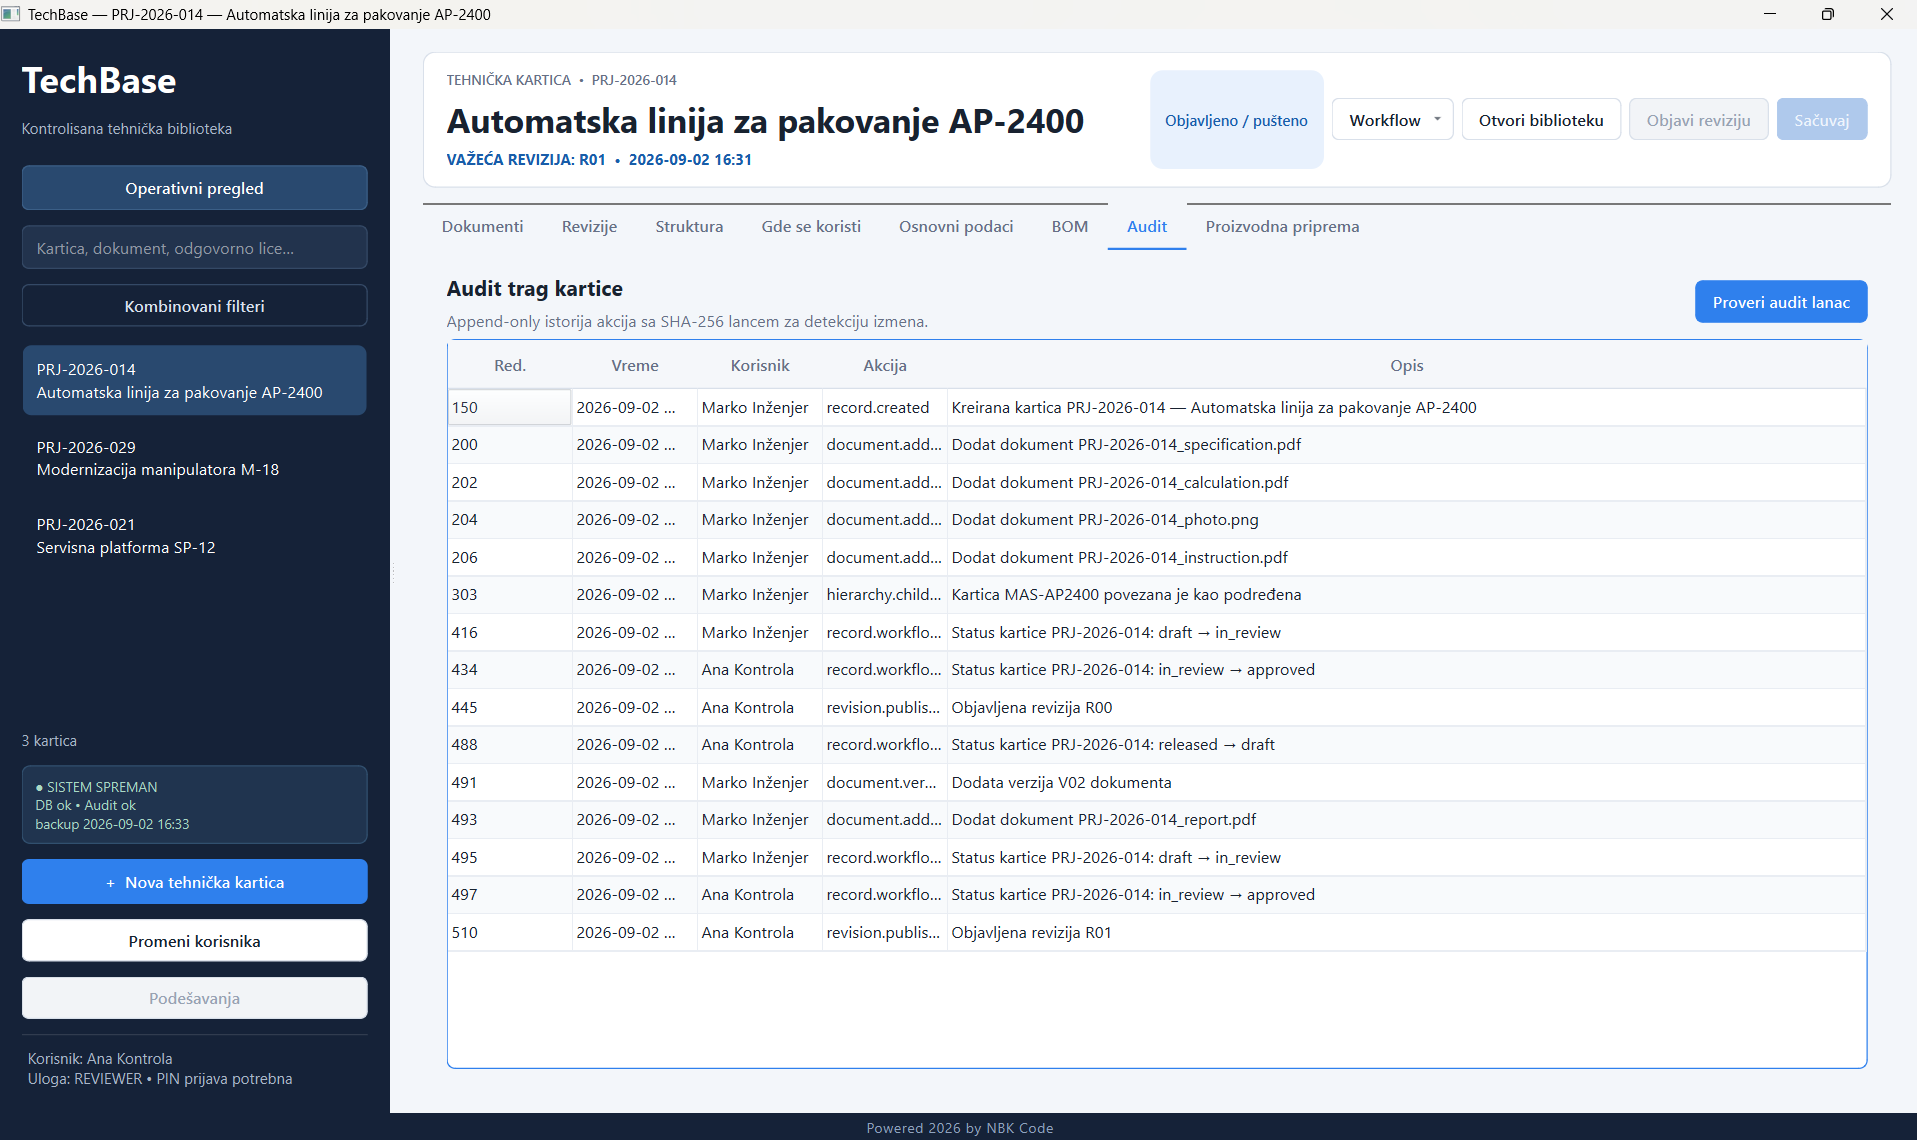This screenshot has height=1140, width=1917.
Task: Click Nova tehnička kartica button
Action: (x=194, y=882)
